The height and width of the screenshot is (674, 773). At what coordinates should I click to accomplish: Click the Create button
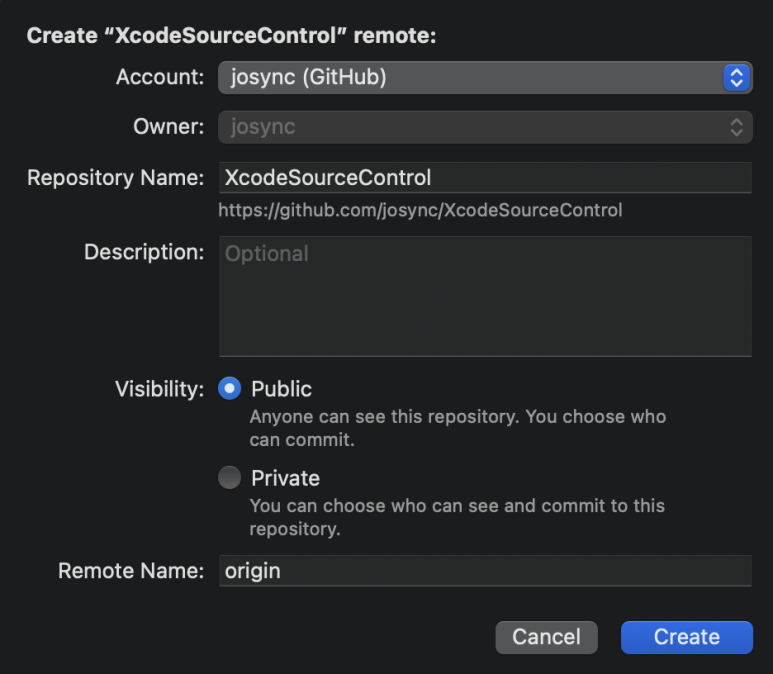coord(687,637)
